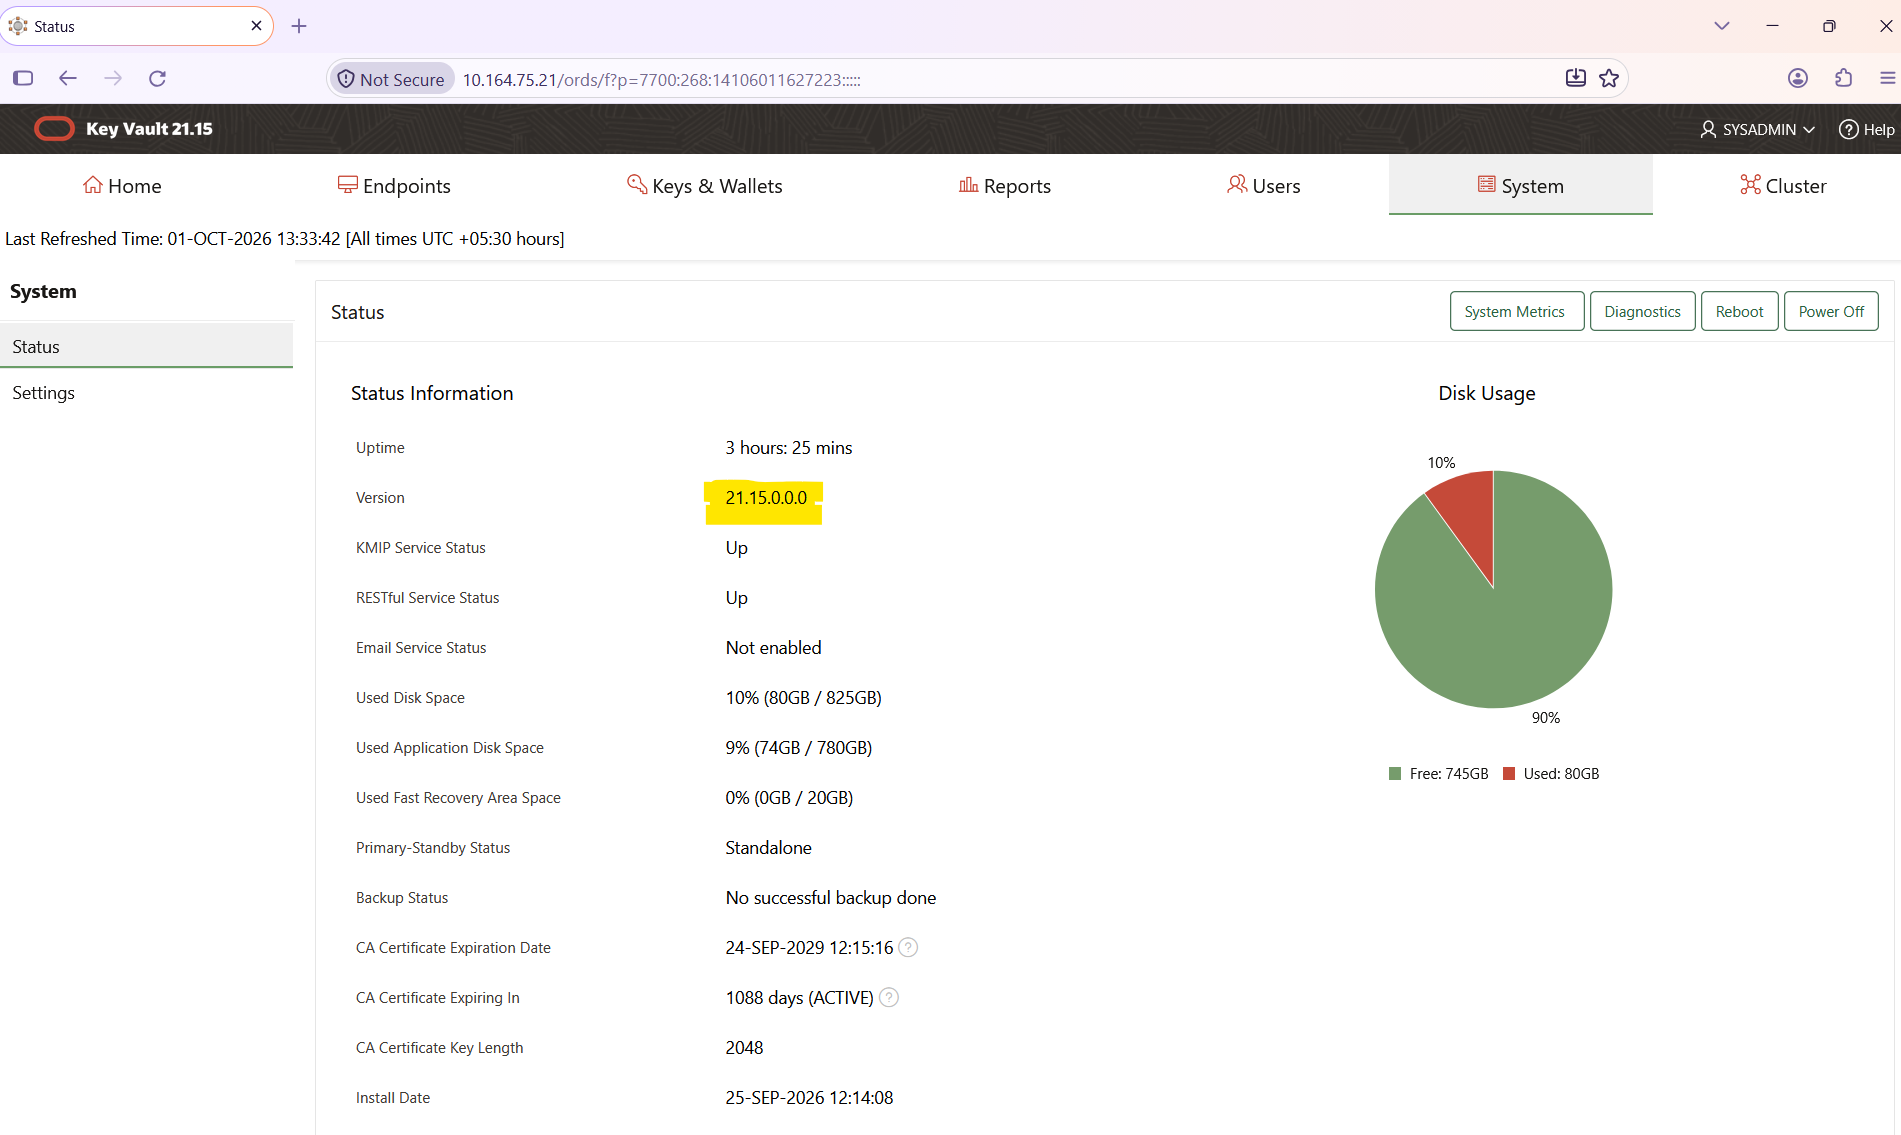Click the install/download app icon in address bar
1901x1135 pixels.
point(1575,78)
